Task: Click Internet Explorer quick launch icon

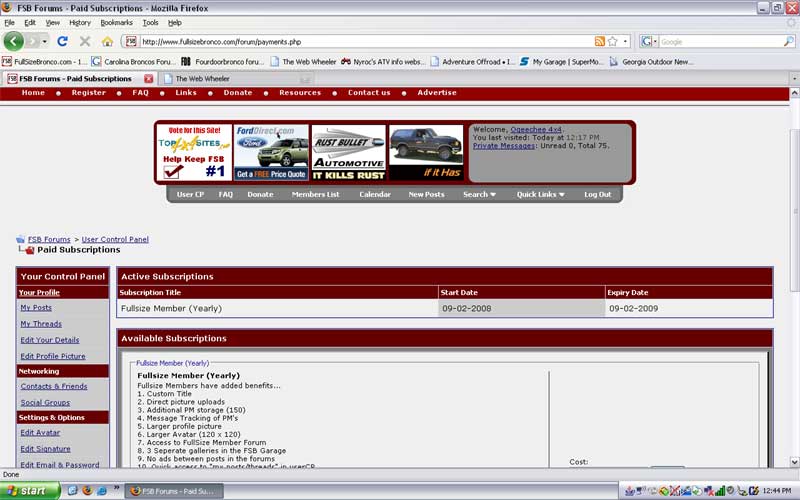Action: coord(102,491)
